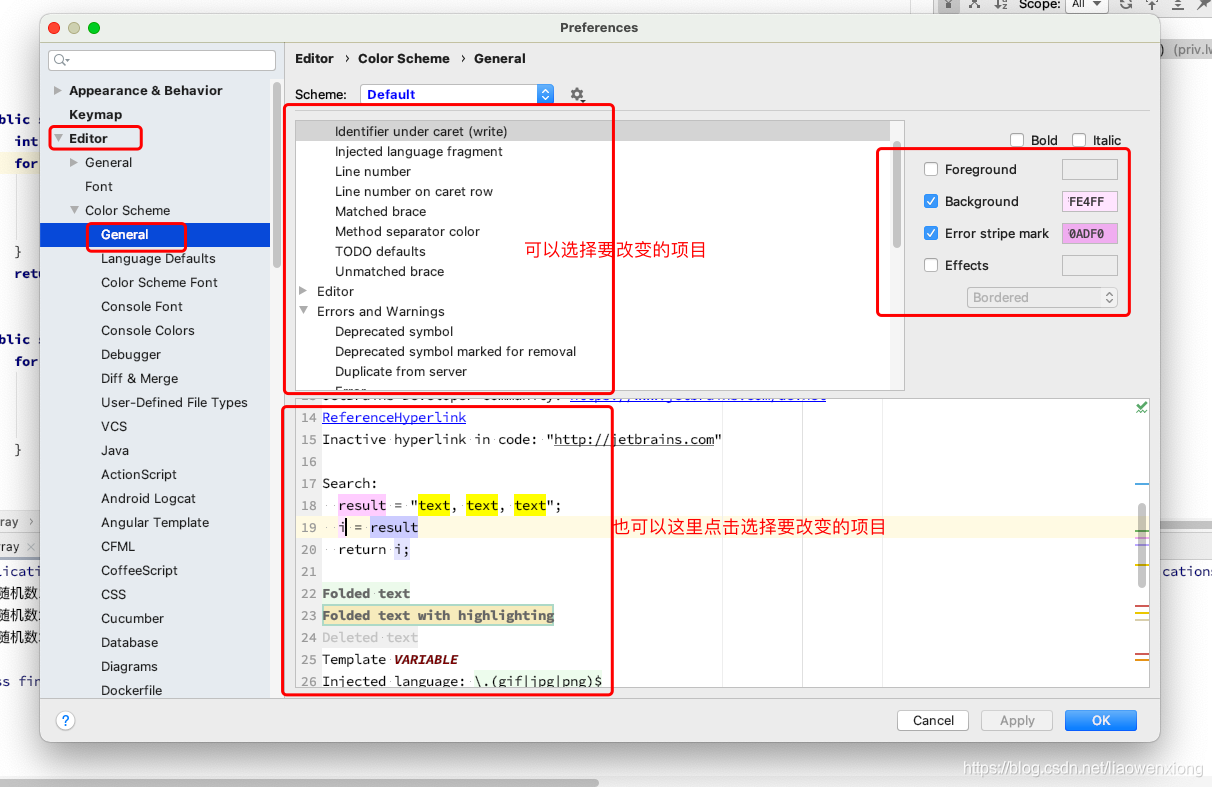Click the help question mark button
This screenshot has height=787, width=1212.
pos(65,720)
